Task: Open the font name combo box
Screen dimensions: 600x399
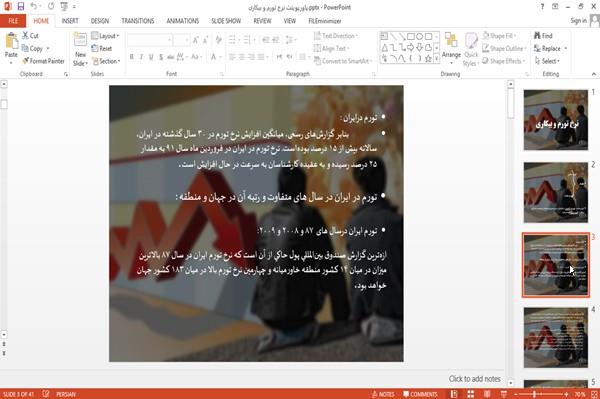Action: click(149, 40)
